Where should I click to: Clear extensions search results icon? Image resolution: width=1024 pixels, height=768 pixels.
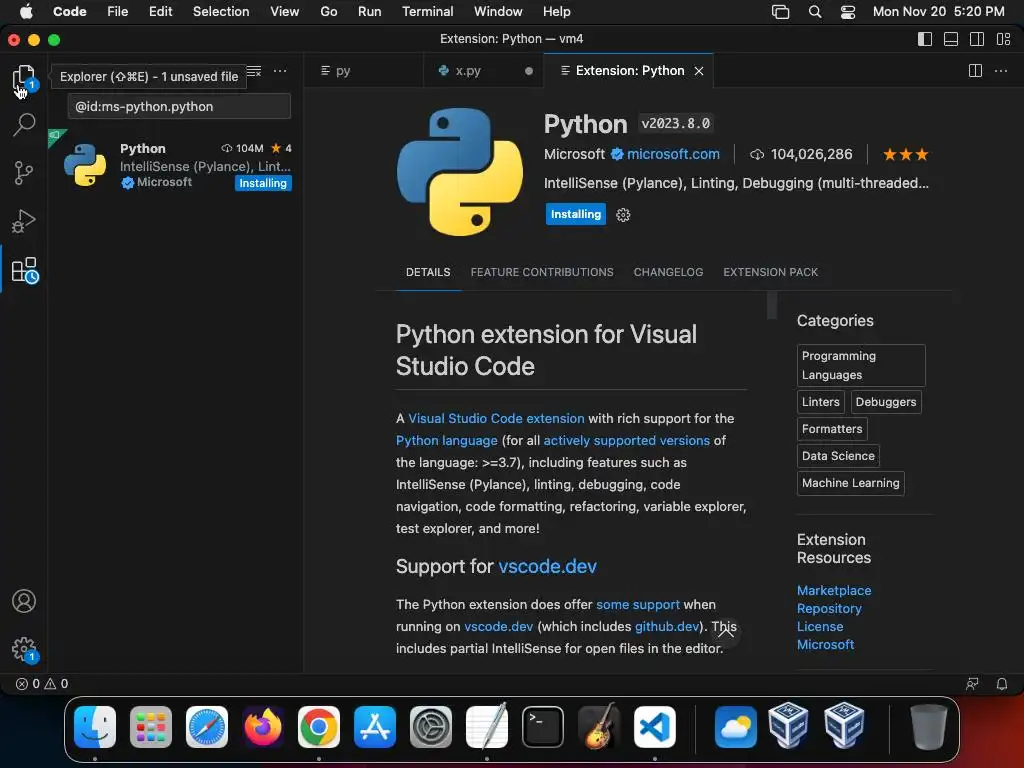pyautogui.click(x=254, y=71)
